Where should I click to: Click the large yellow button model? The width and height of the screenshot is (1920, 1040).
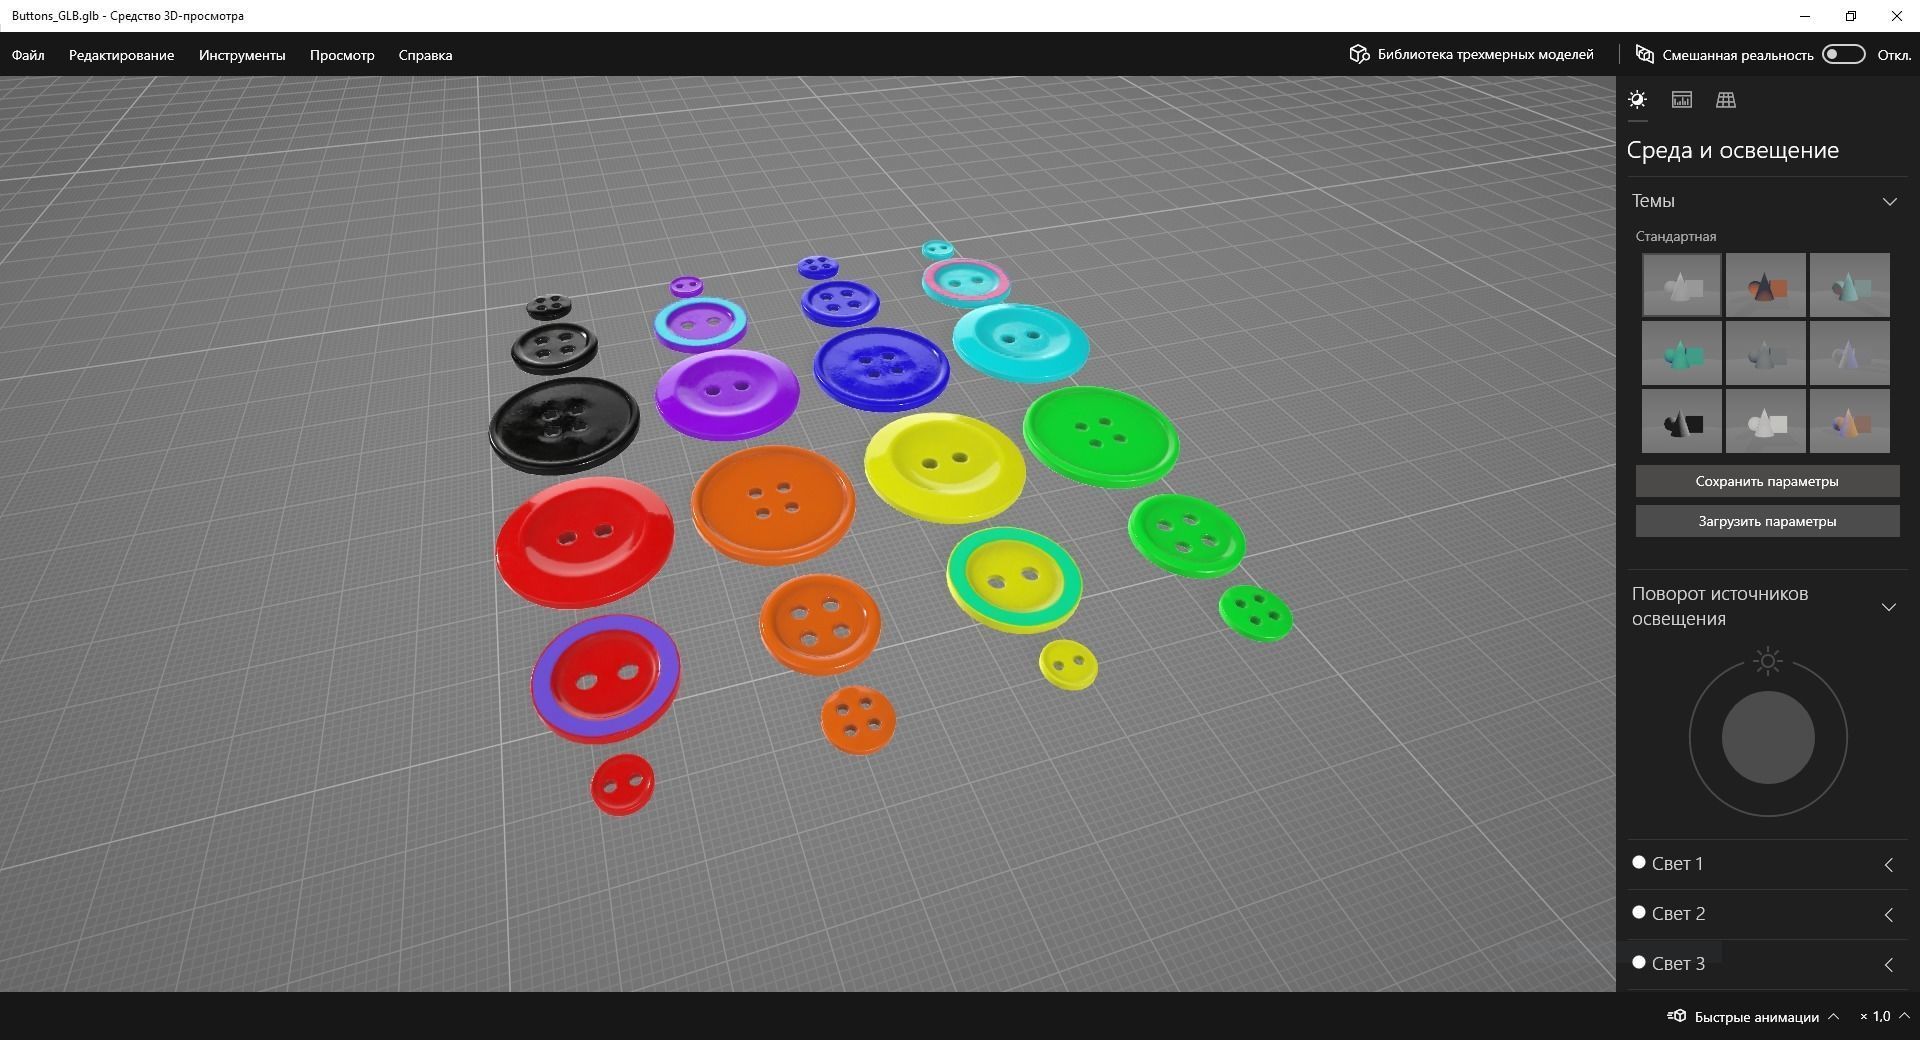point(945,467)
